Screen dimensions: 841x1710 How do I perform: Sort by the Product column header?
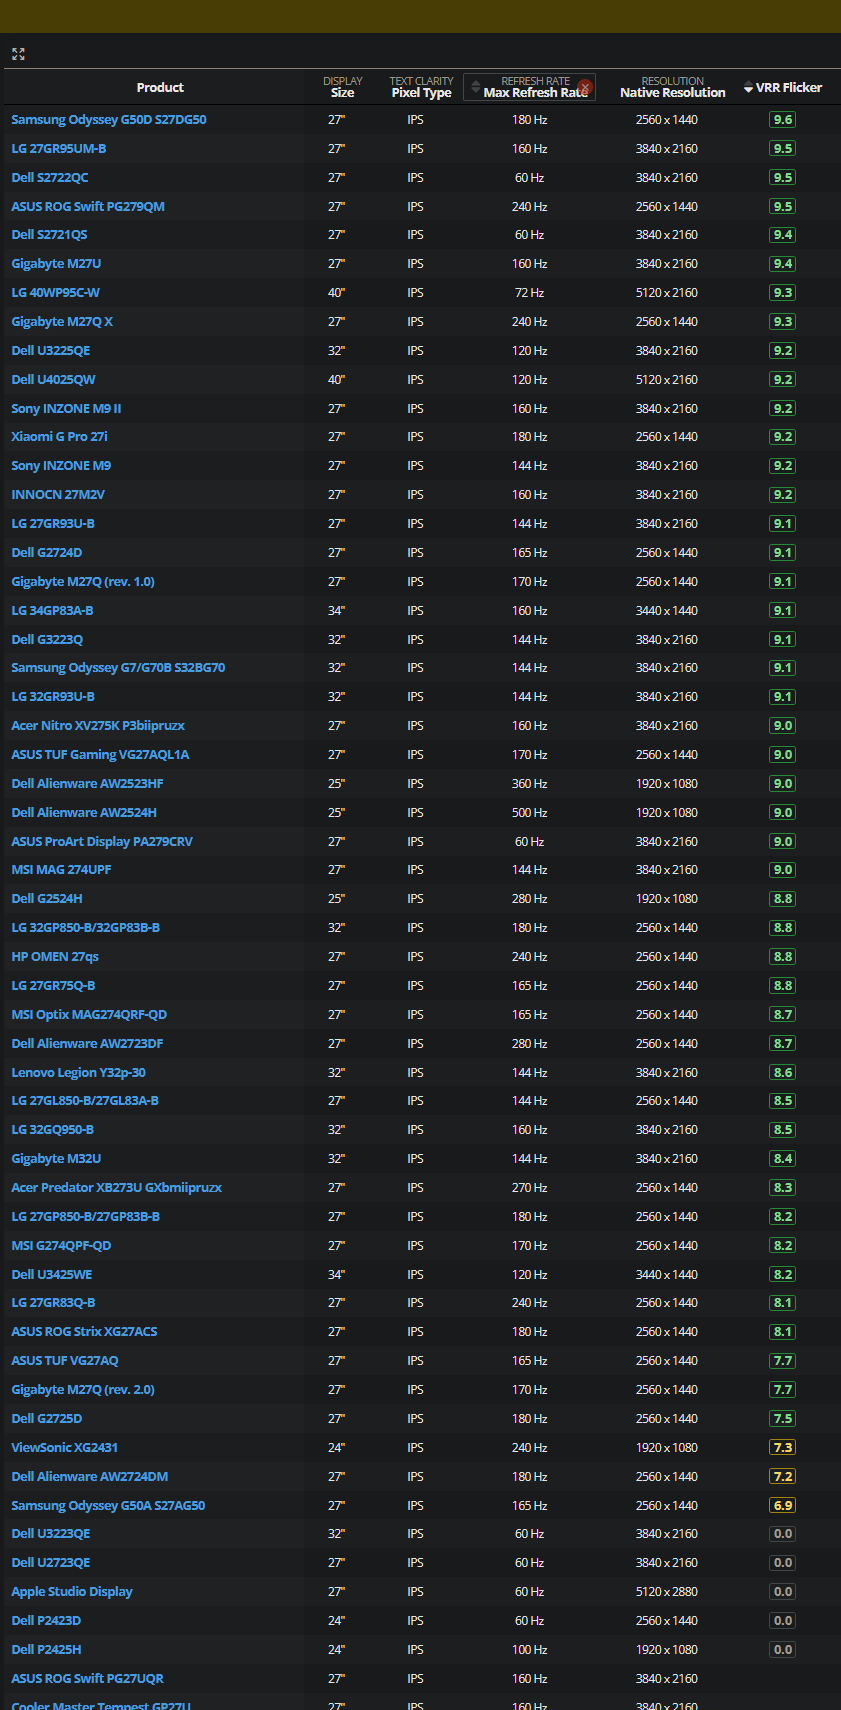(160, 87)
